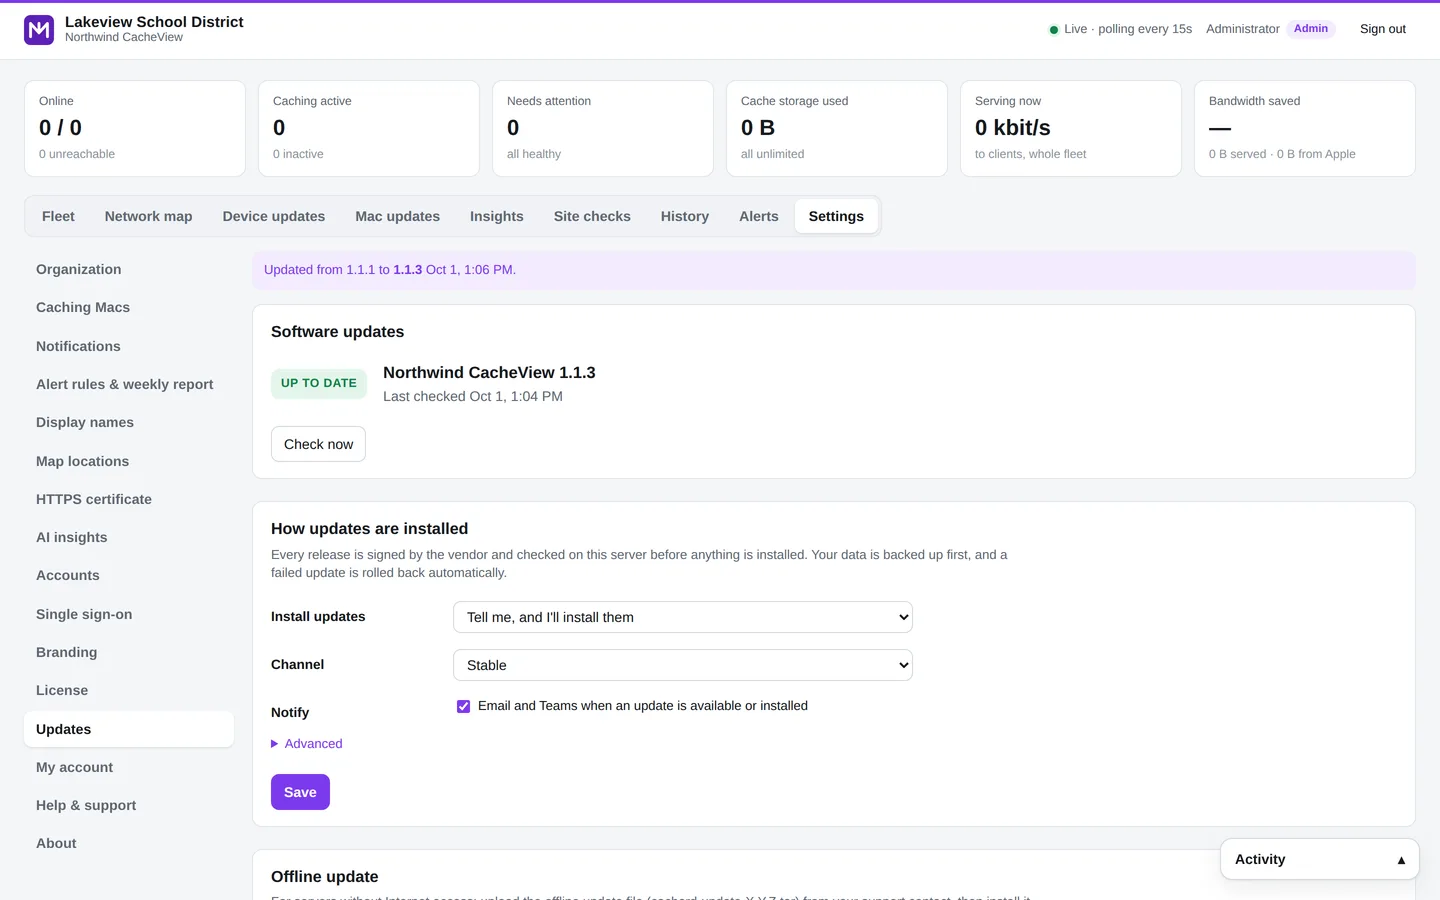Switch to the Fleet tab
The height and width of the screenshot is (900, 1440).
(58, 216)
